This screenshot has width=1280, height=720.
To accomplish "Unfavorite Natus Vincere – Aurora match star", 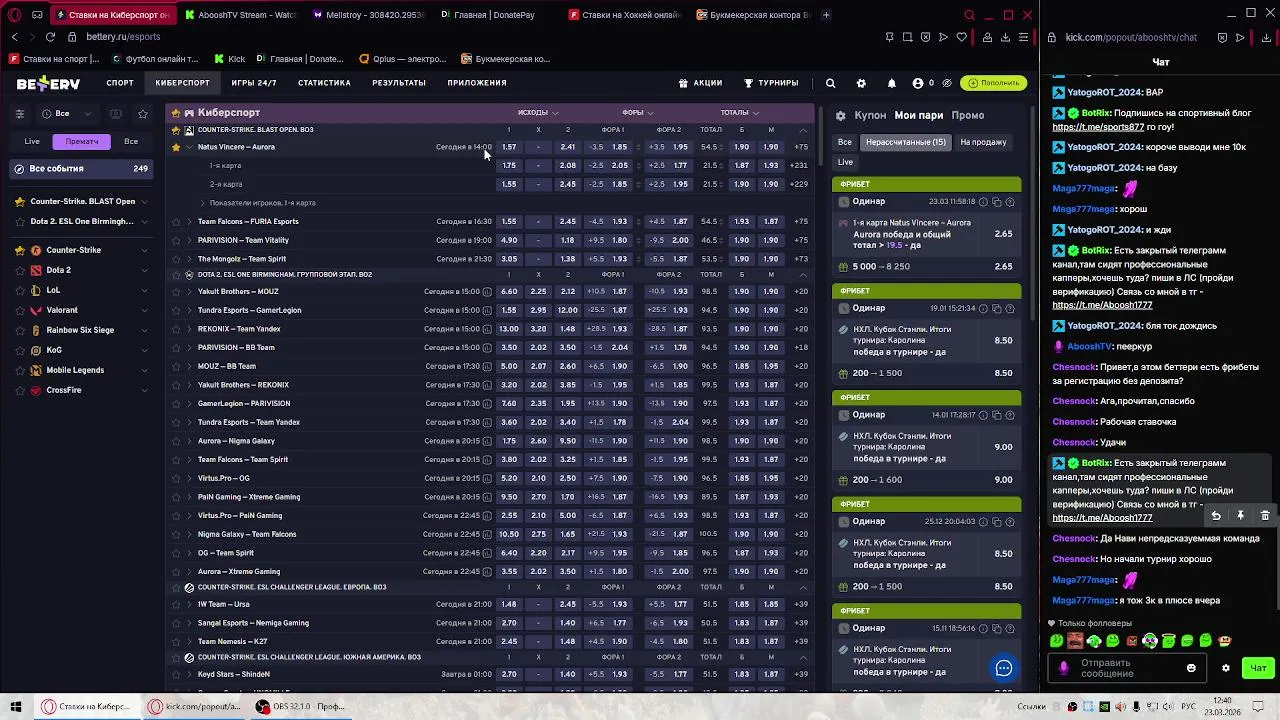I will coord(176,147).
